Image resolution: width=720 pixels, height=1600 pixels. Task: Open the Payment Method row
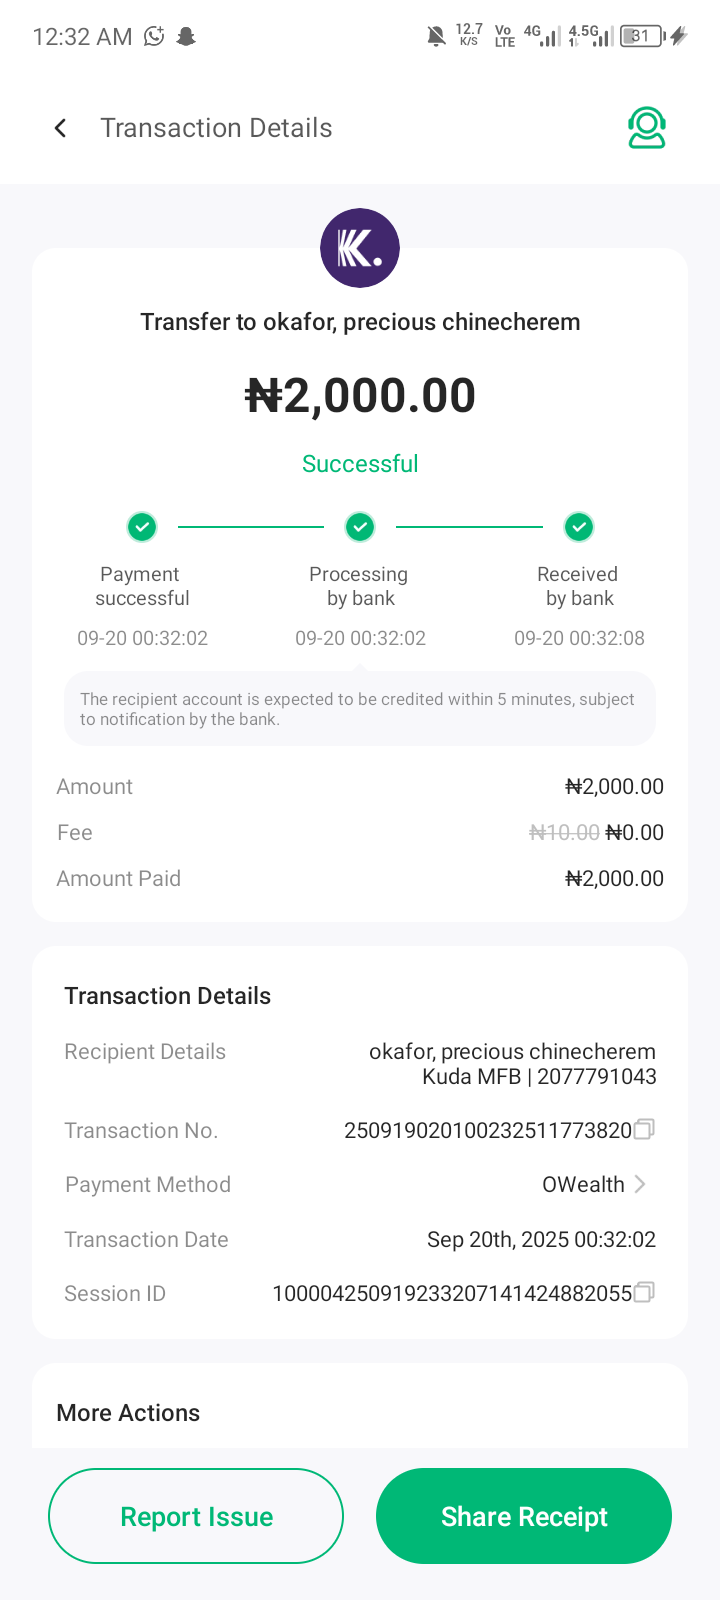click(x=360, y=1184)
